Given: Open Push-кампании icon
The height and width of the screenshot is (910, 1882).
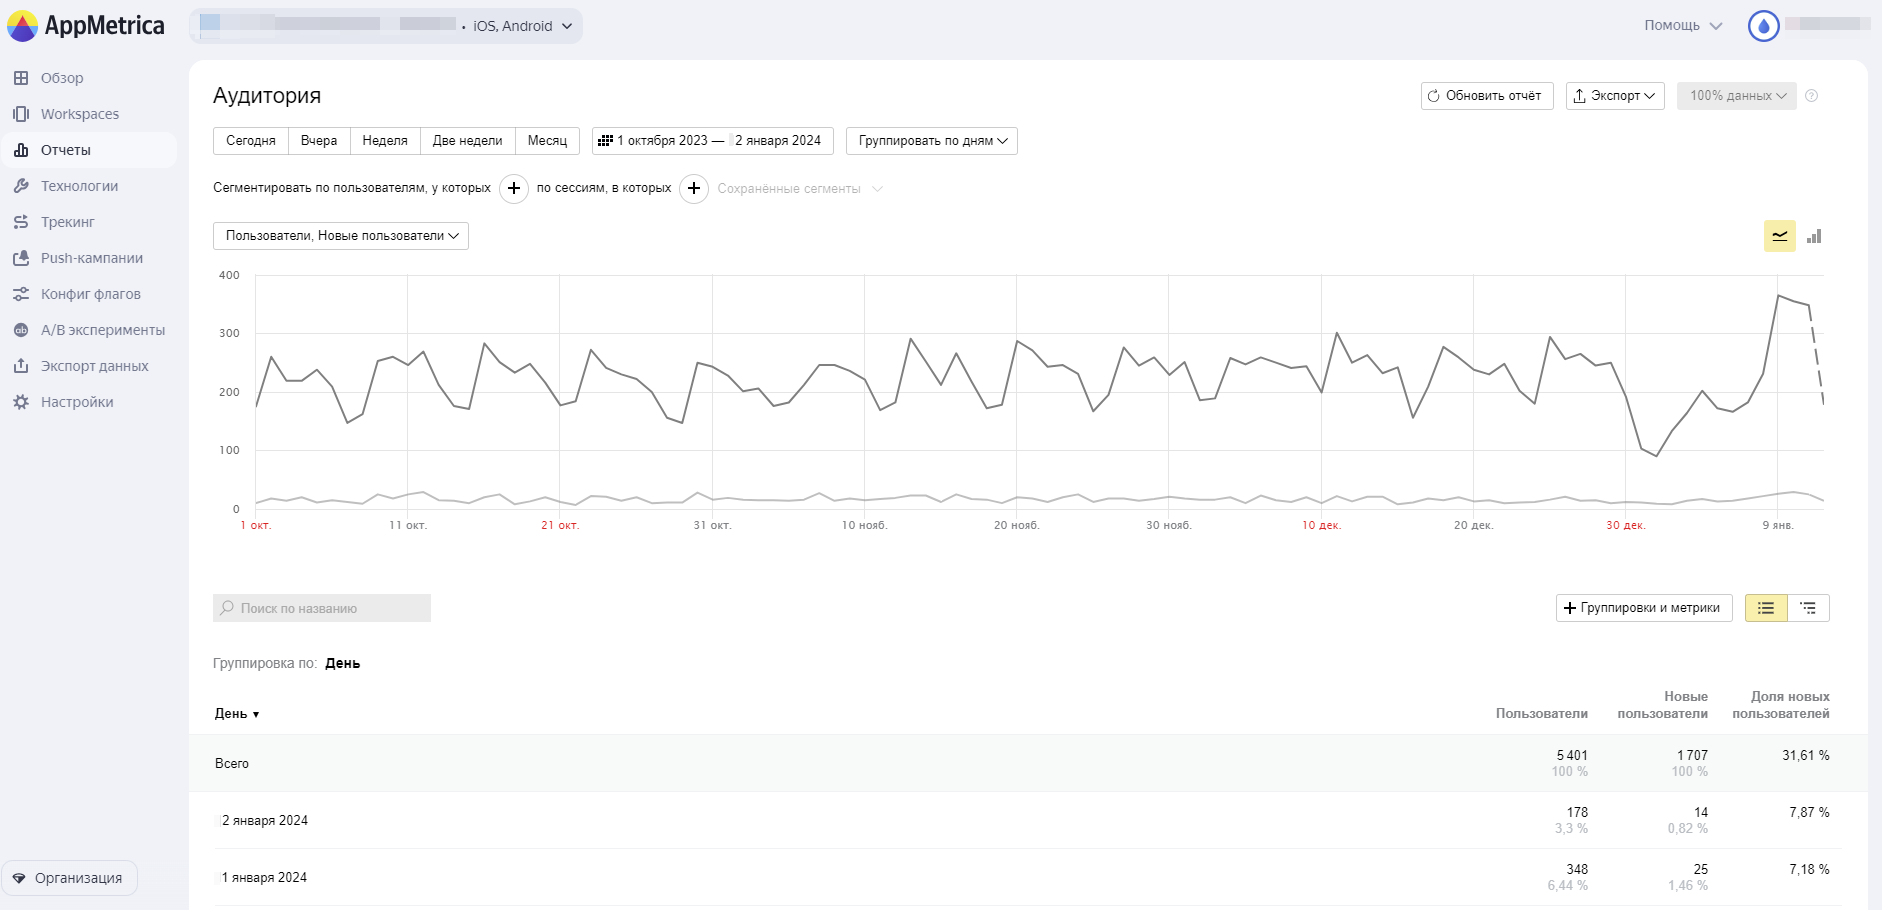Looking at the screenshot, I should [21, 258].
